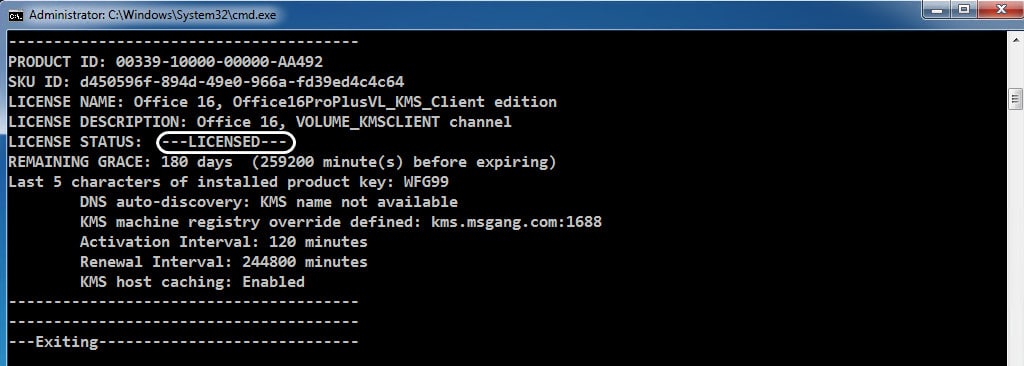Click the cmd.exe icon in title bar
The width and height of the screenshot is (1024, 366).
click(15, 15)
